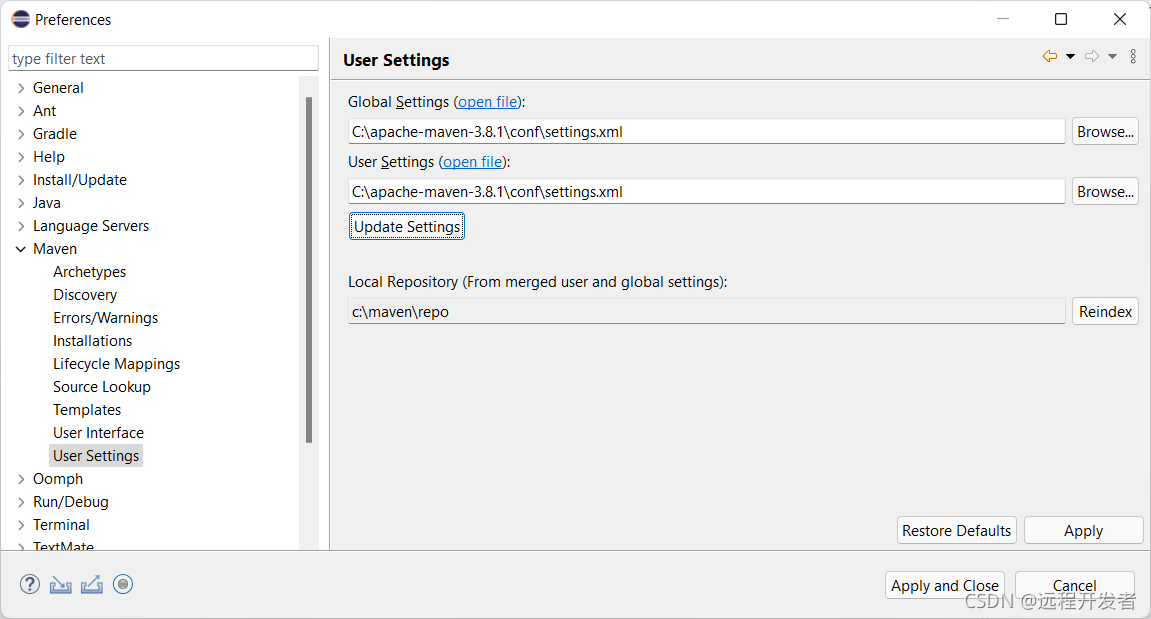Collapse the Maven tree node
The width and height of the screenshot is (1151, 619).
(21, 249)
